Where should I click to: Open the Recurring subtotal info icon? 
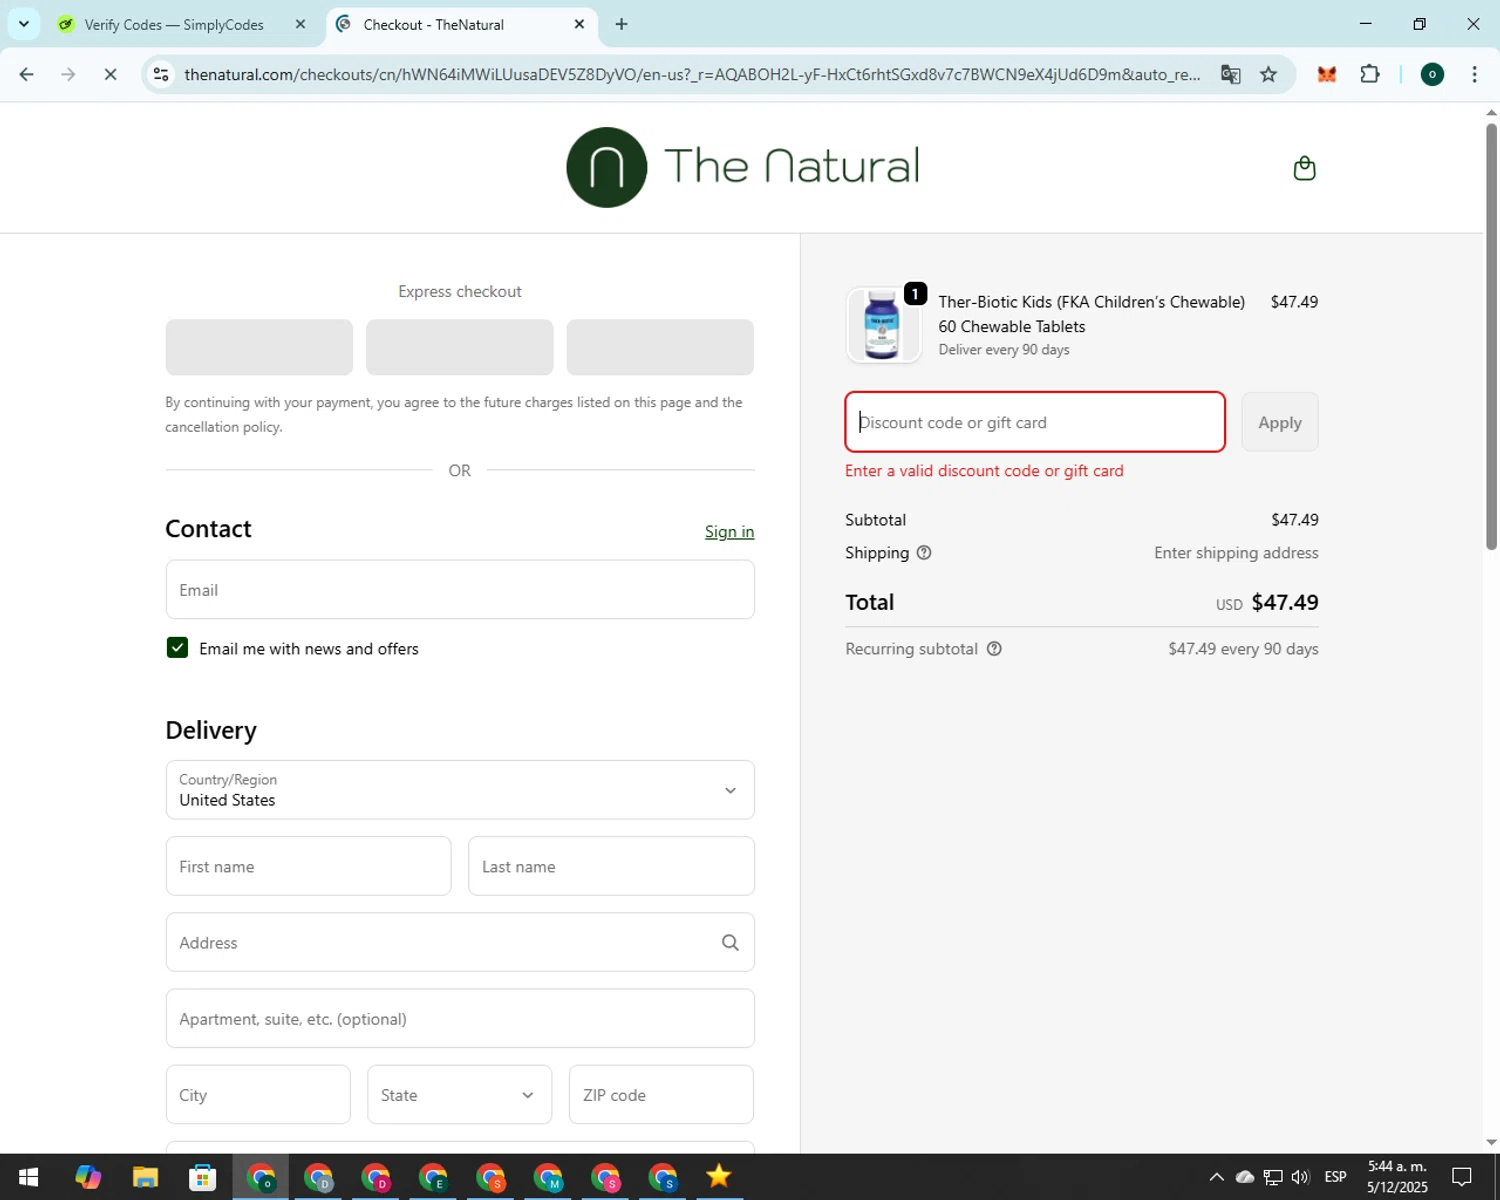coord(994,649)
